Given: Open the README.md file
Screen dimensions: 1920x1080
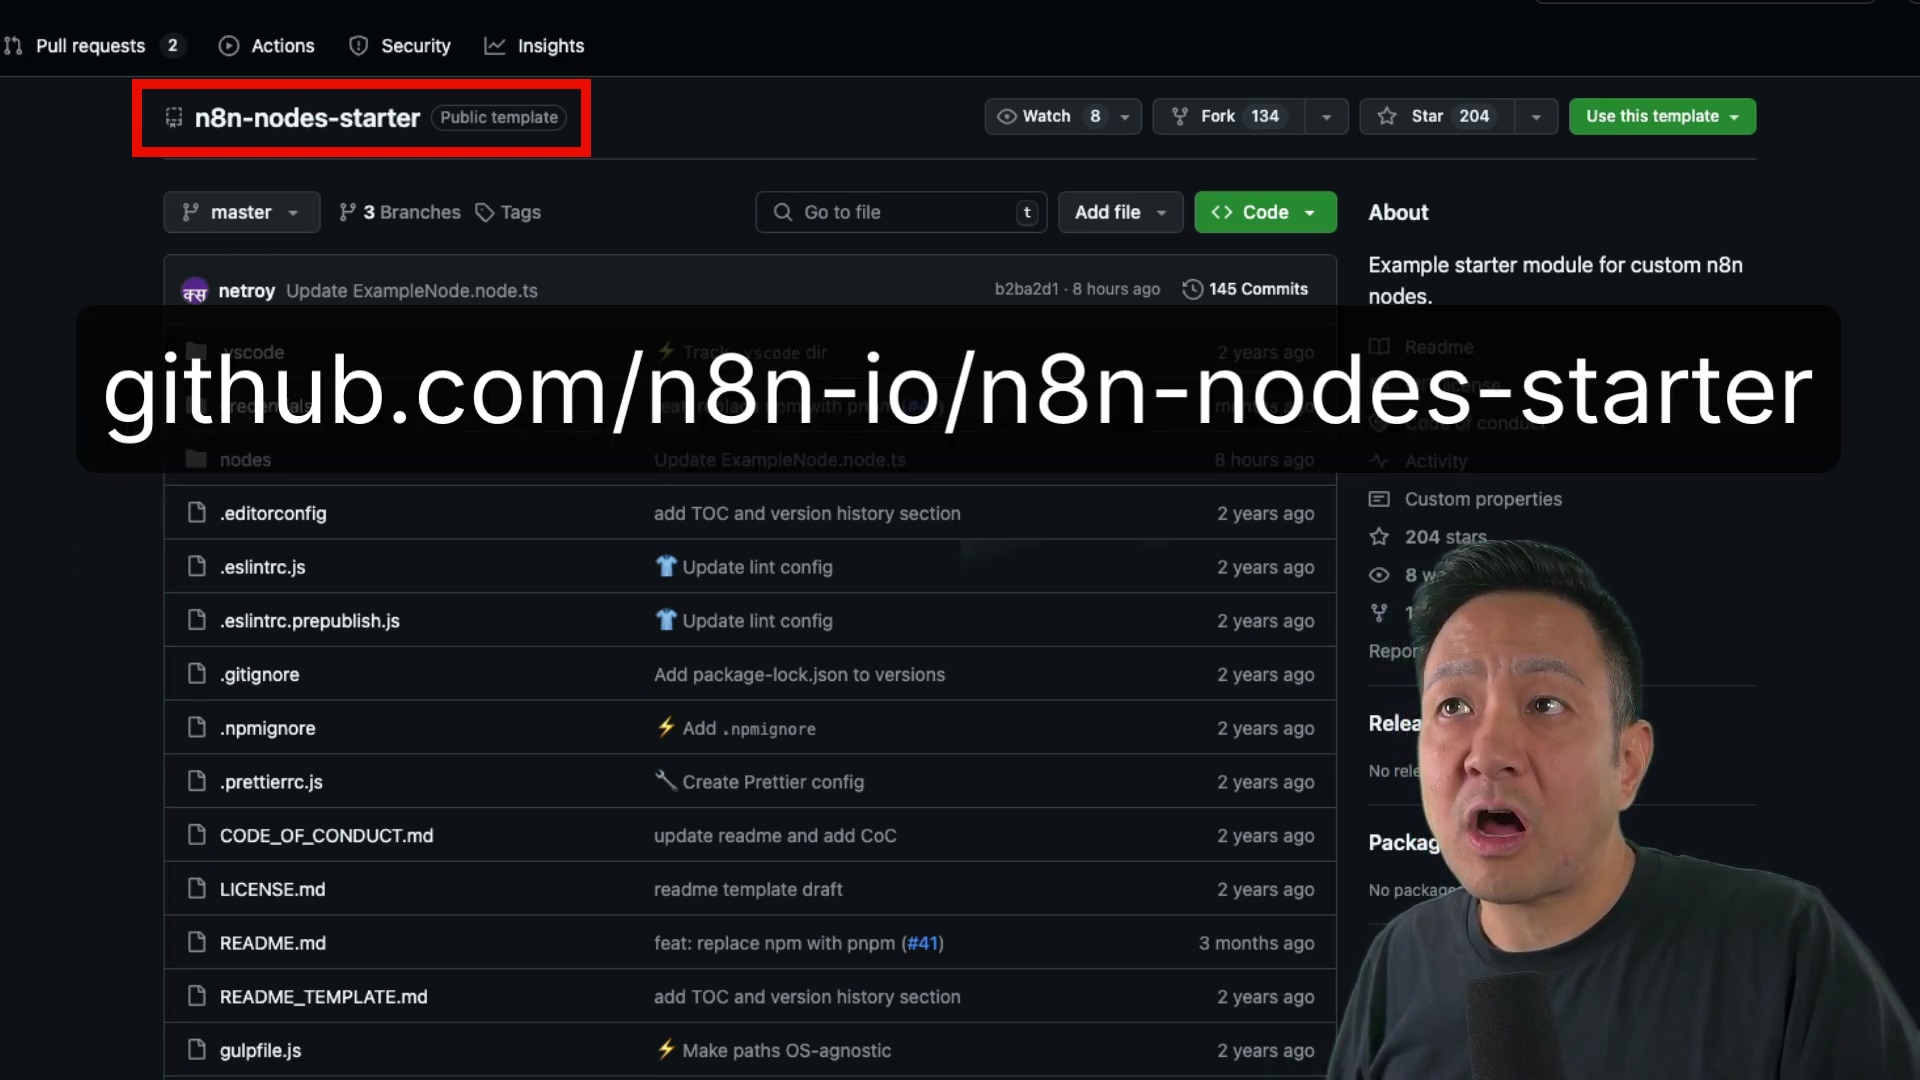Looking at the screenshot, I should tap(273, 943).
